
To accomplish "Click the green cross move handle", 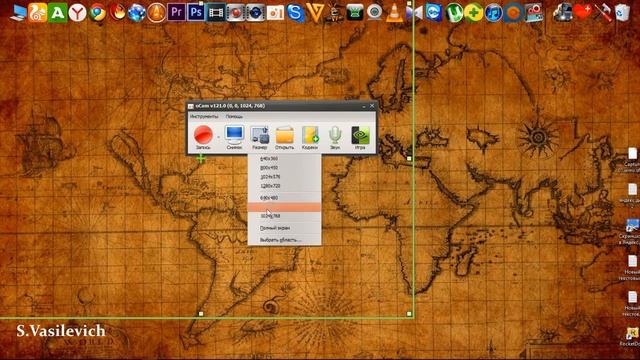I will 200,158.
